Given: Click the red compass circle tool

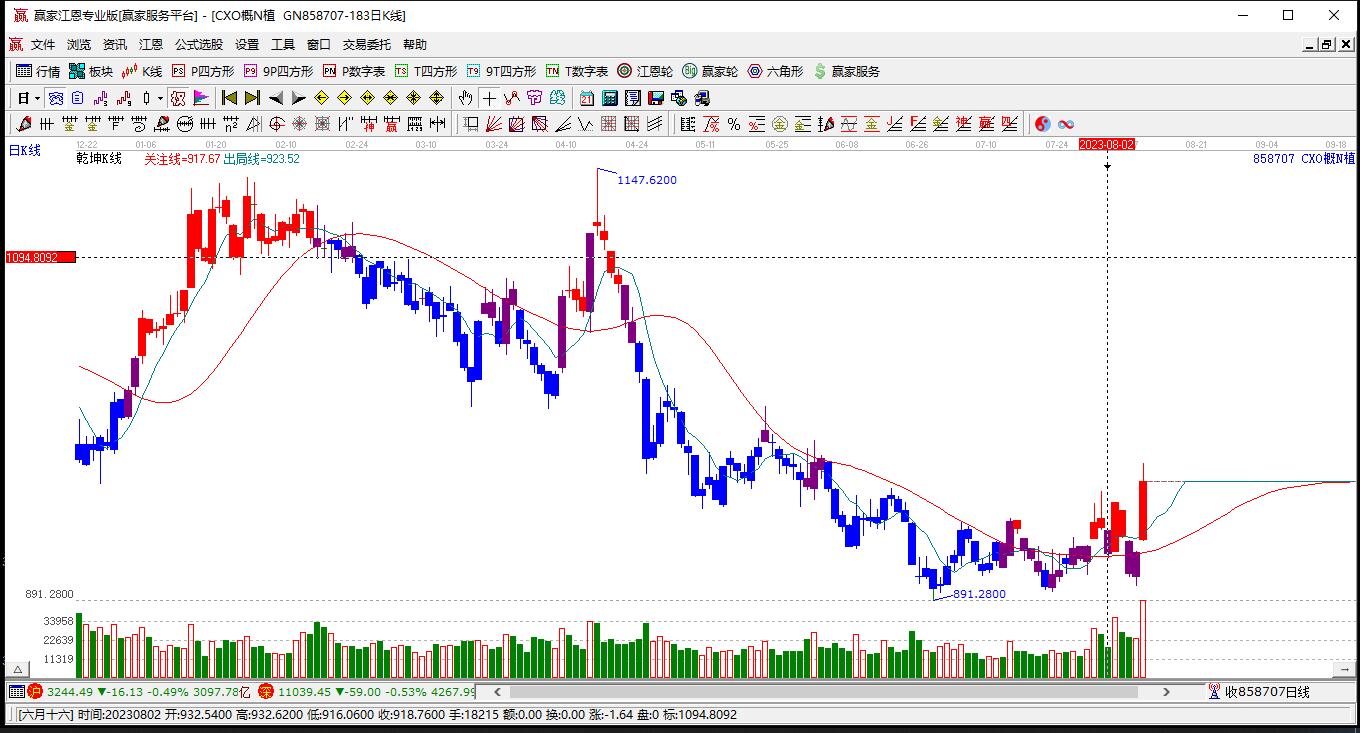Looking at the screenshot, I should tap(277, 124).
